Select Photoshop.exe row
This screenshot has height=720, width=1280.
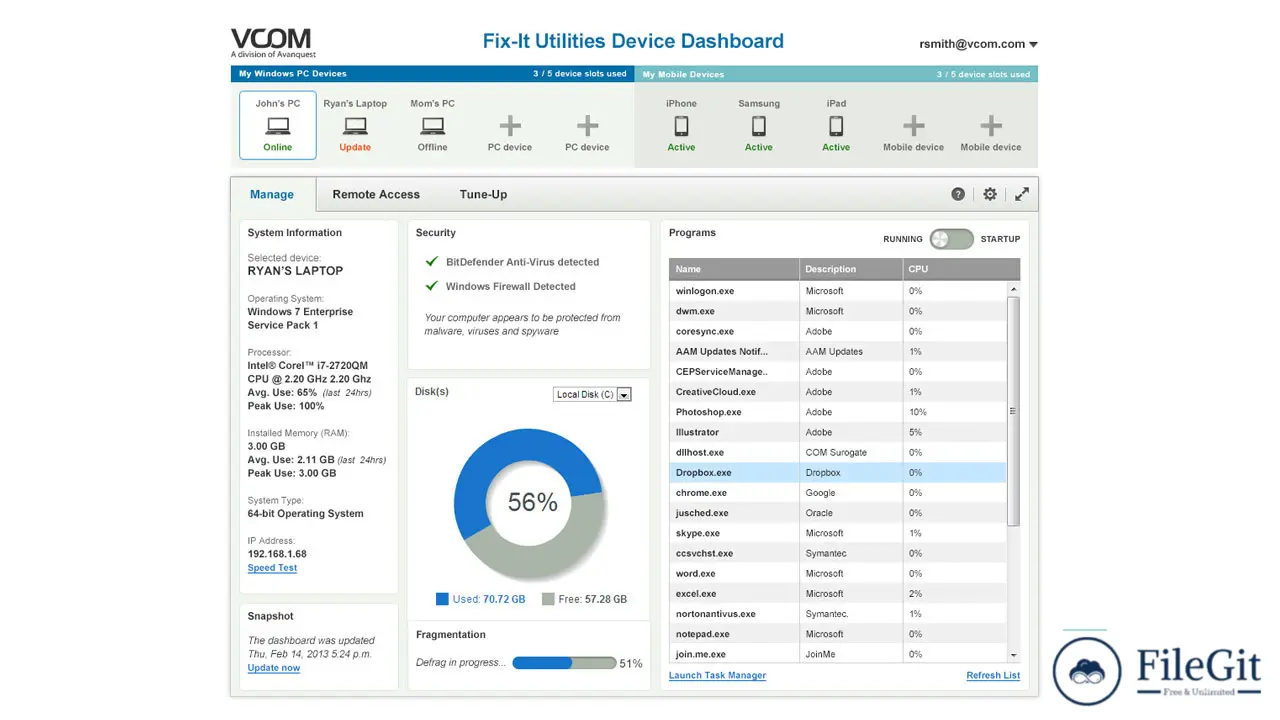click(x=838, y=412)
